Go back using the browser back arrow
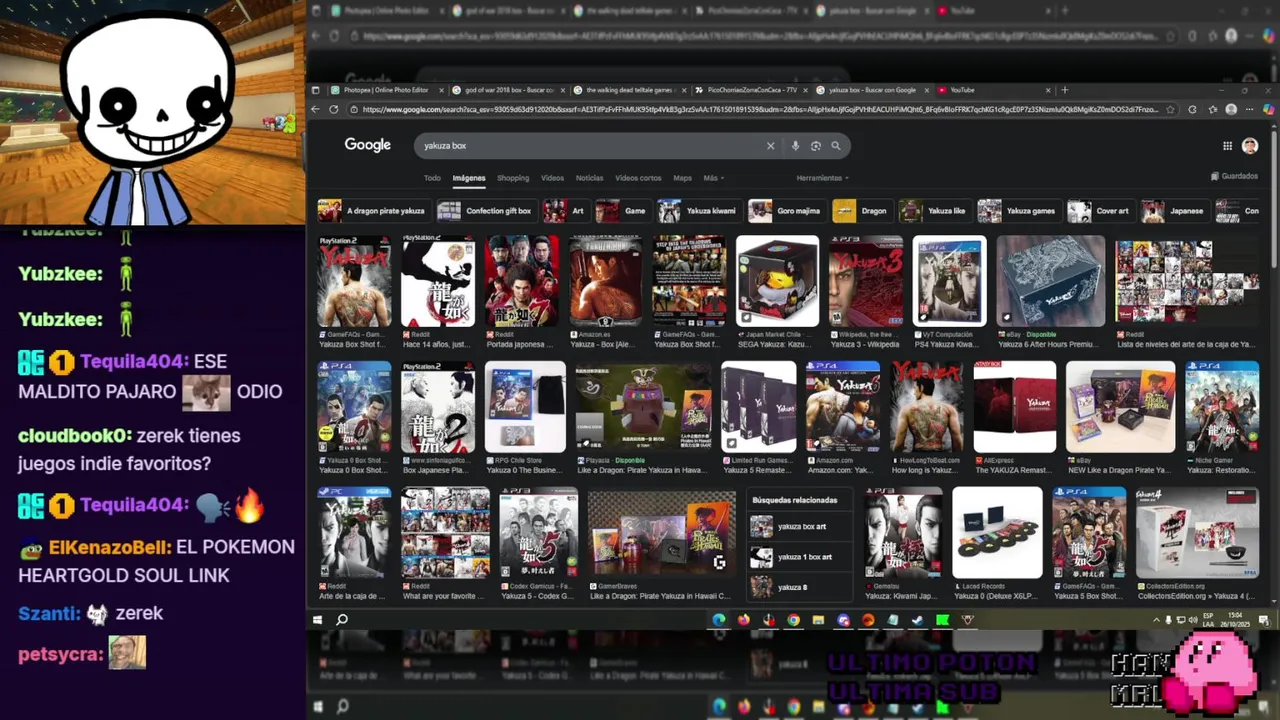This screenshot has height=720, width=1280. 316,109
